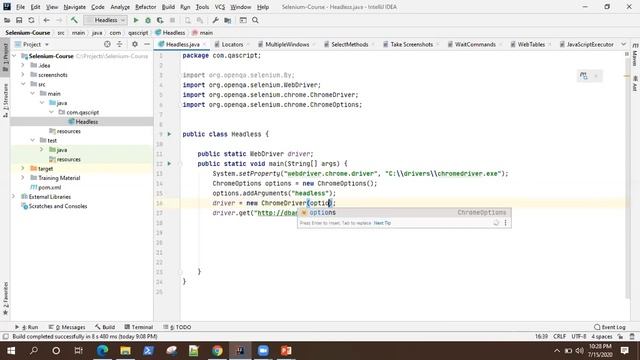Viewport: 640px width, 360px height.
Task: Switch to the Locators tab
Action: click(232, 44)
